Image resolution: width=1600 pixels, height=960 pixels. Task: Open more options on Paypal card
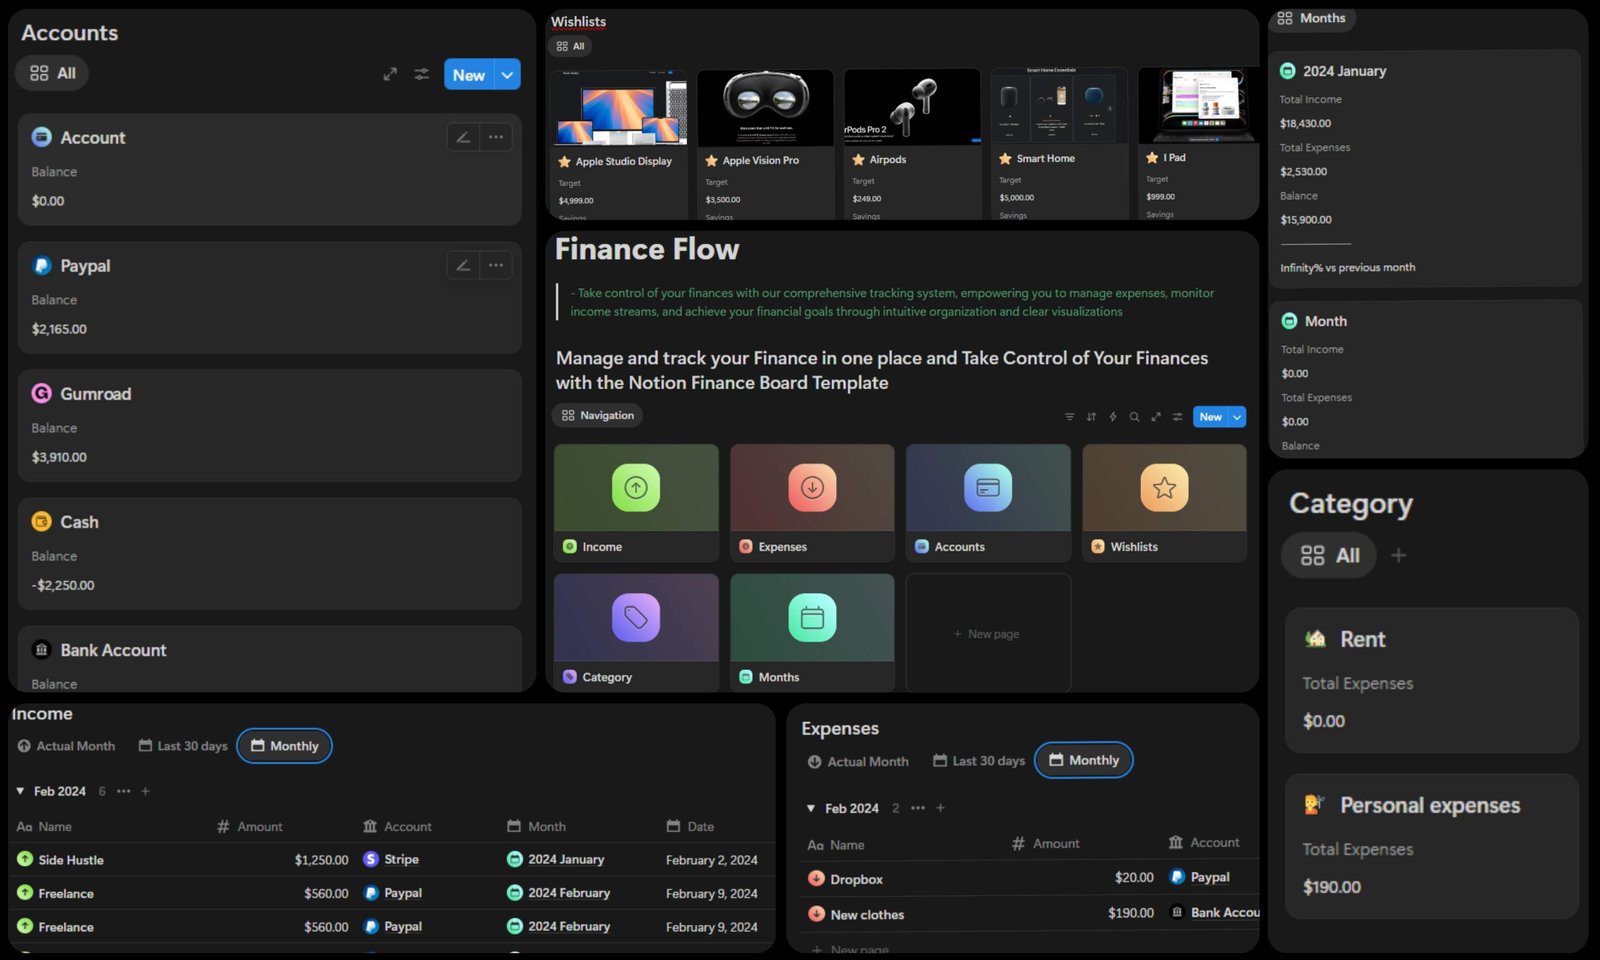click(496, 265)
